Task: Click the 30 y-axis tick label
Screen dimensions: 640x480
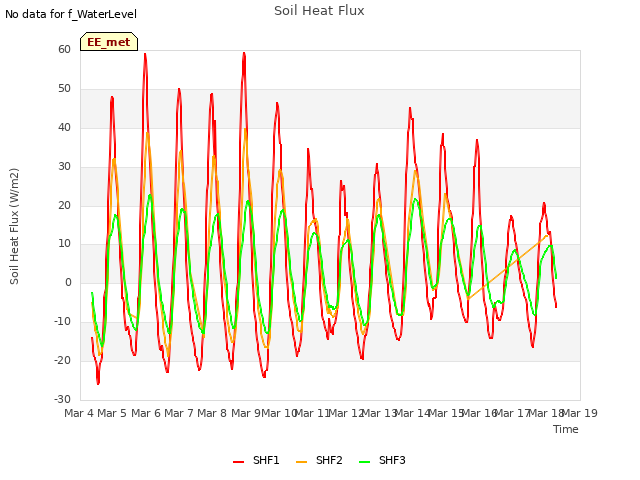Action: [64, 167]
